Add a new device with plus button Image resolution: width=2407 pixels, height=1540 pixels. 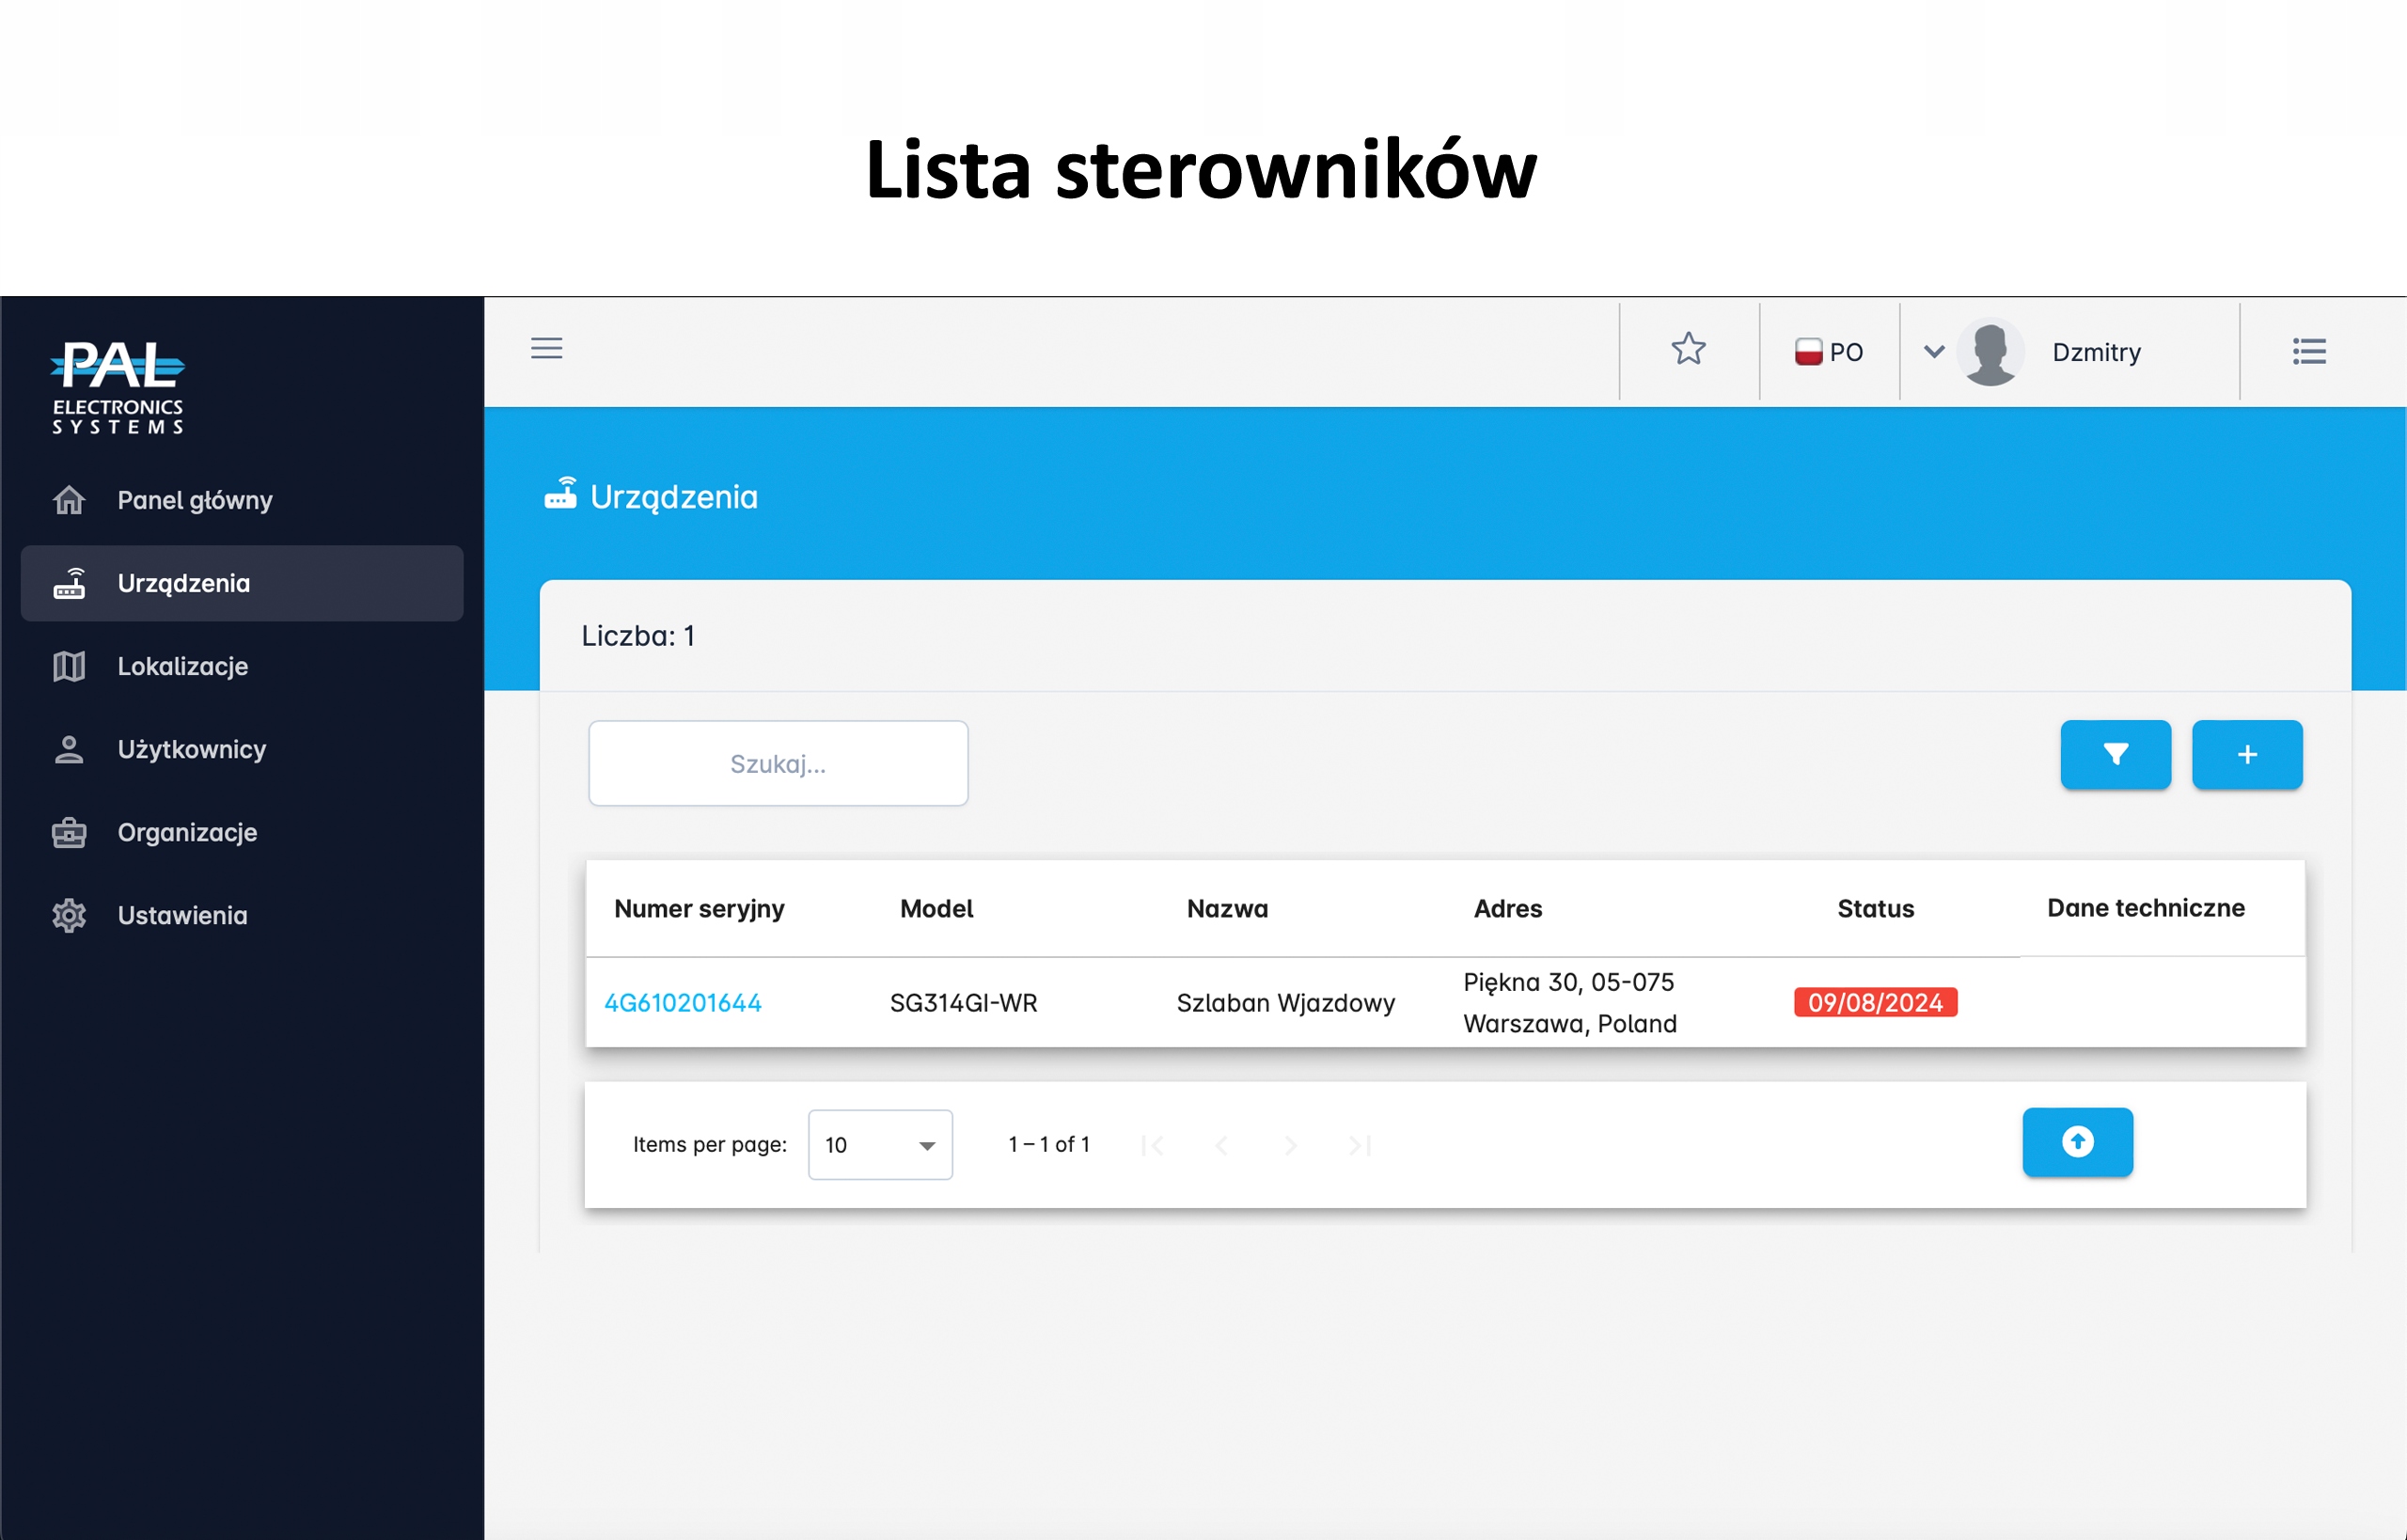2246,755
